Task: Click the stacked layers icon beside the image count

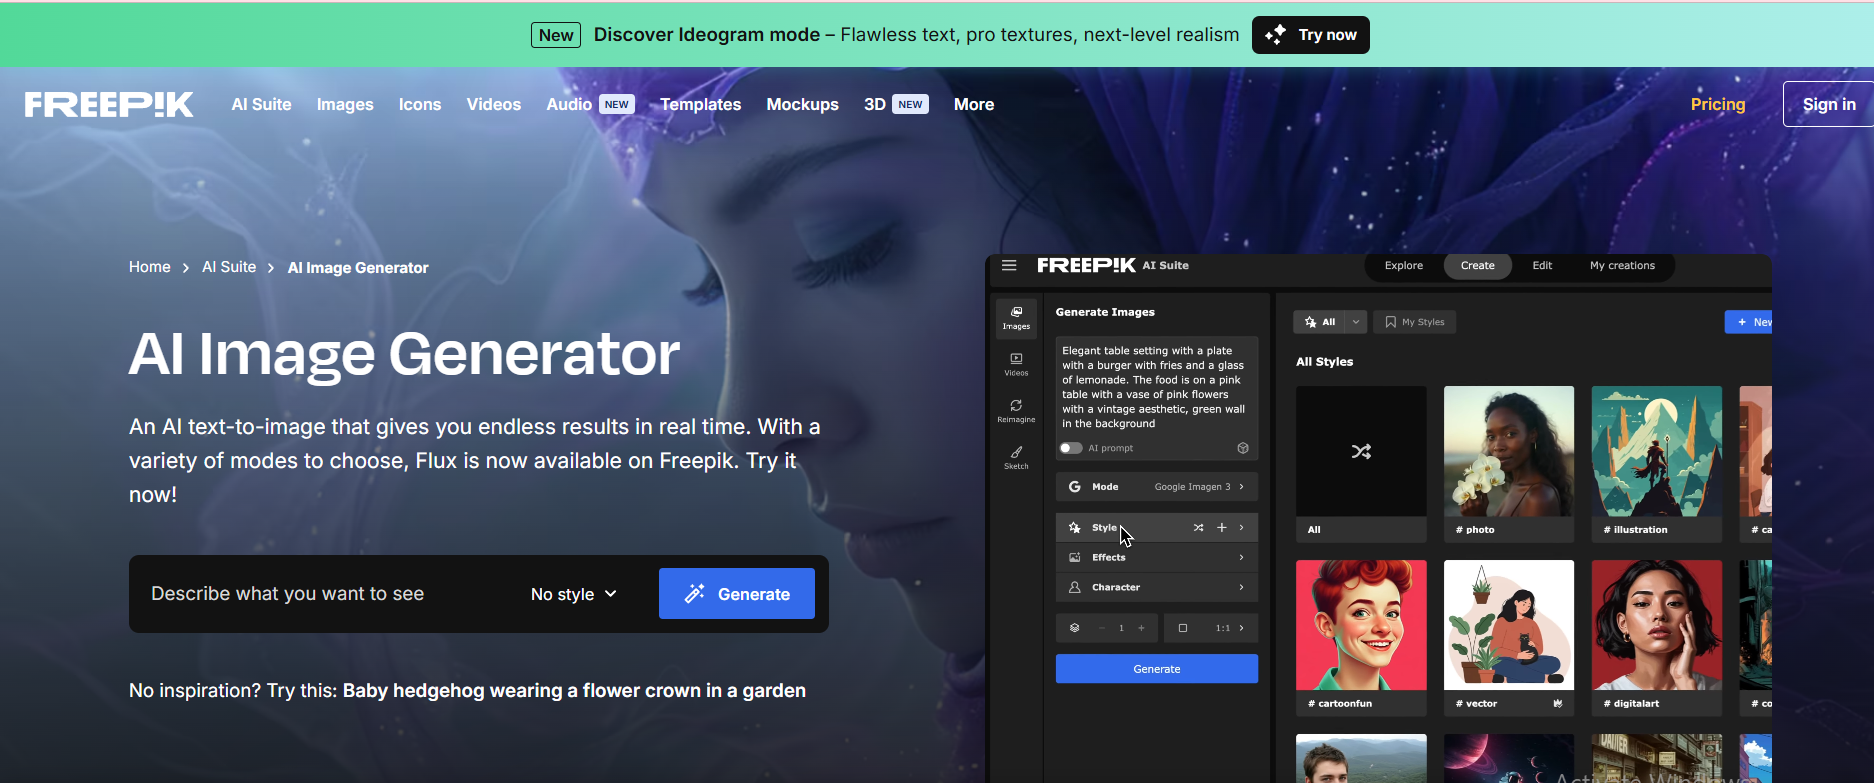Action: pyautogui.click(x=1075, y=628)
